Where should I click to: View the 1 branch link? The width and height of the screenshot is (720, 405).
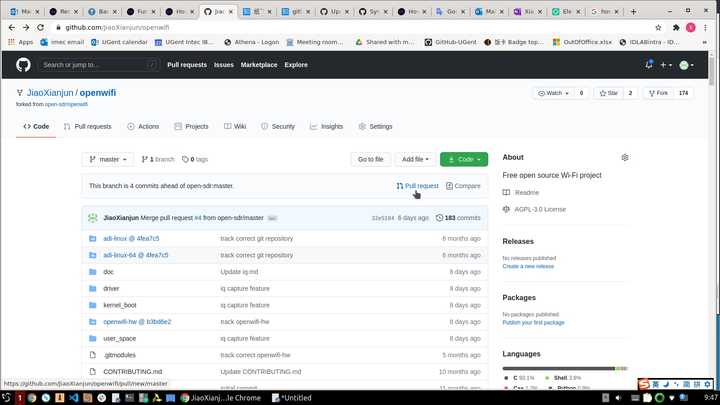coord(158,159)
